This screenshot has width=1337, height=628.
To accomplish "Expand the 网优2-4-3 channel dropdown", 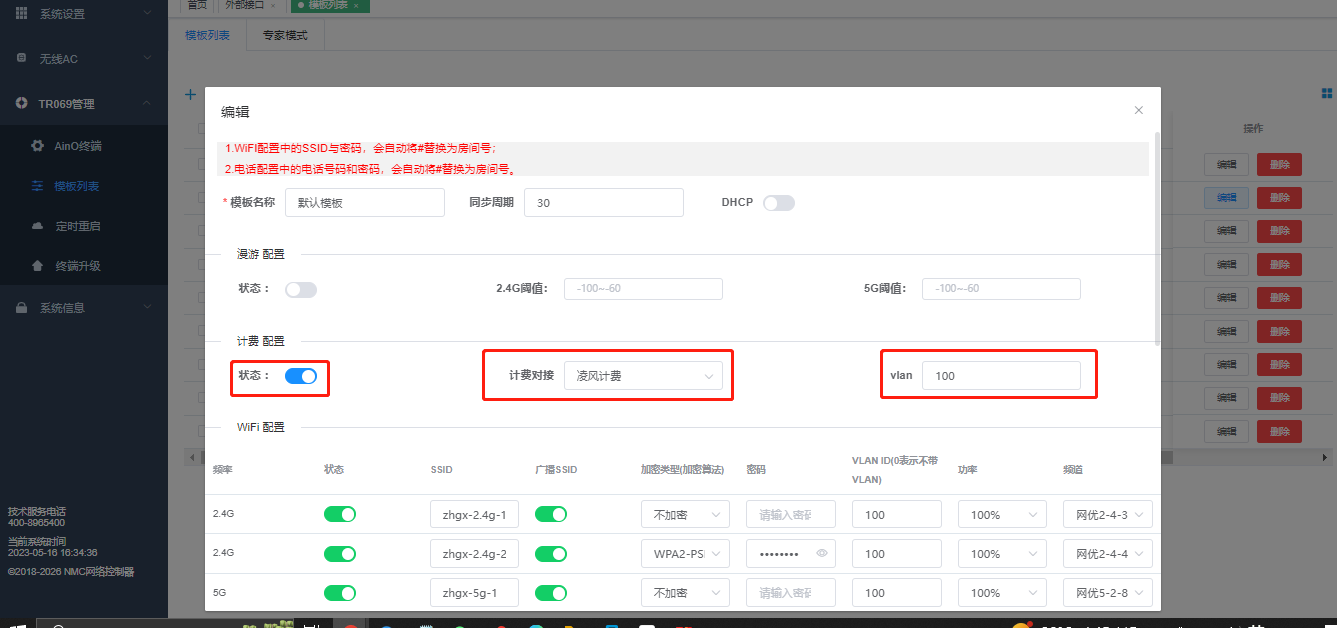I will [x=1107, y=515].
